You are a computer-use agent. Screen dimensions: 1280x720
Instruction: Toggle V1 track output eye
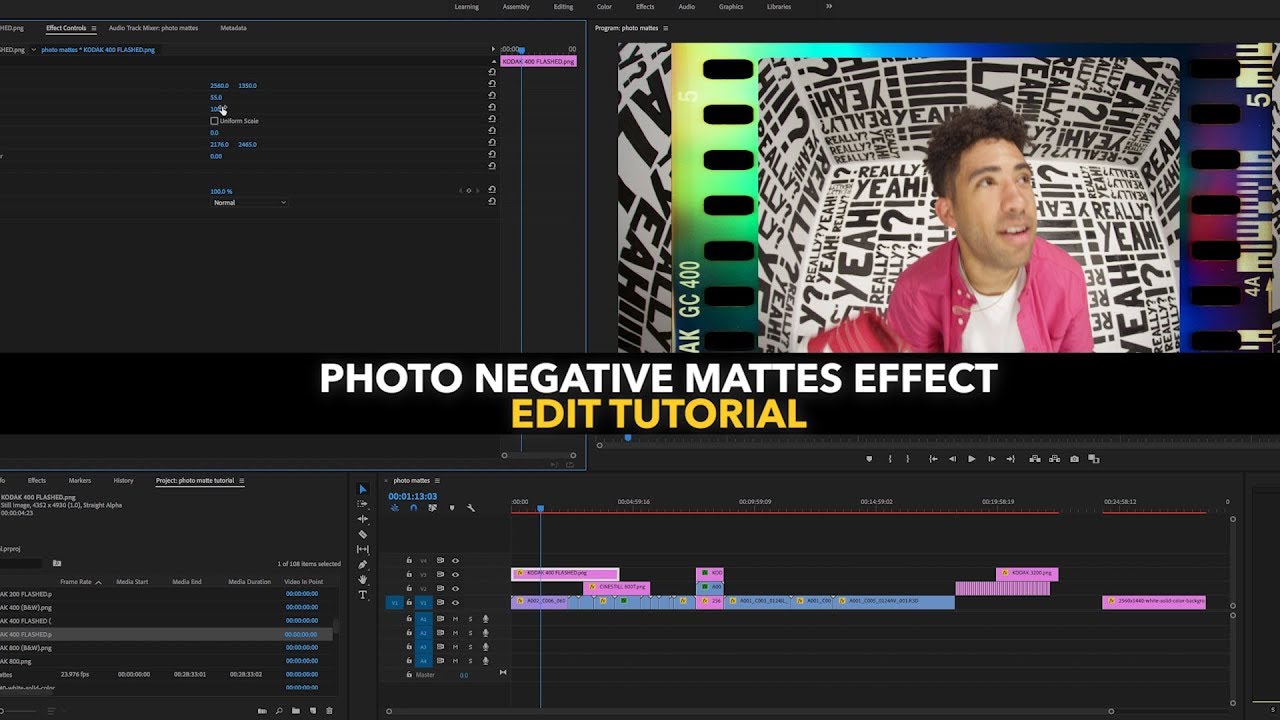click(x=455, y=603)
